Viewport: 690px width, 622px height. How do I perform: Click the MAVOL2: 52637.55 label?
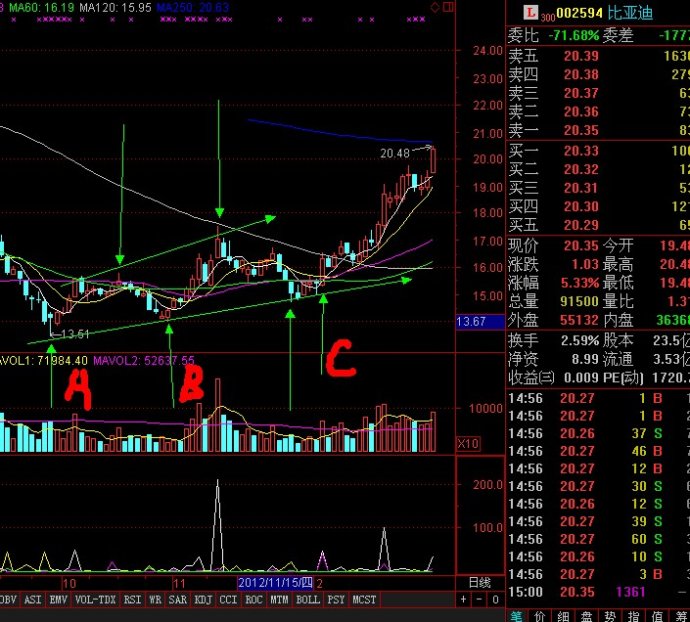tap(144, 361)
